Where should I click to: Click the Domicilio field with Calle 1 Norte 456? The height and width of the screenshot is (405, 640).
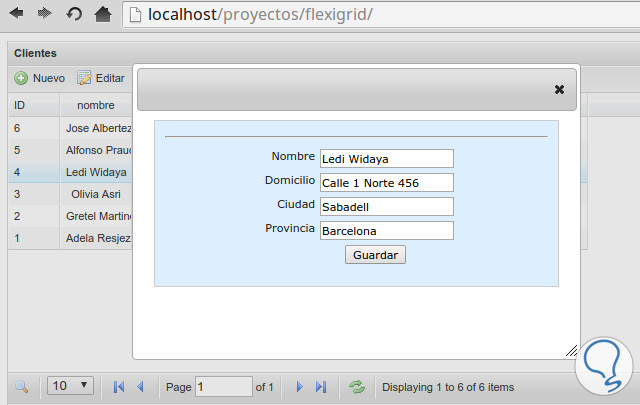coord(387,182)
